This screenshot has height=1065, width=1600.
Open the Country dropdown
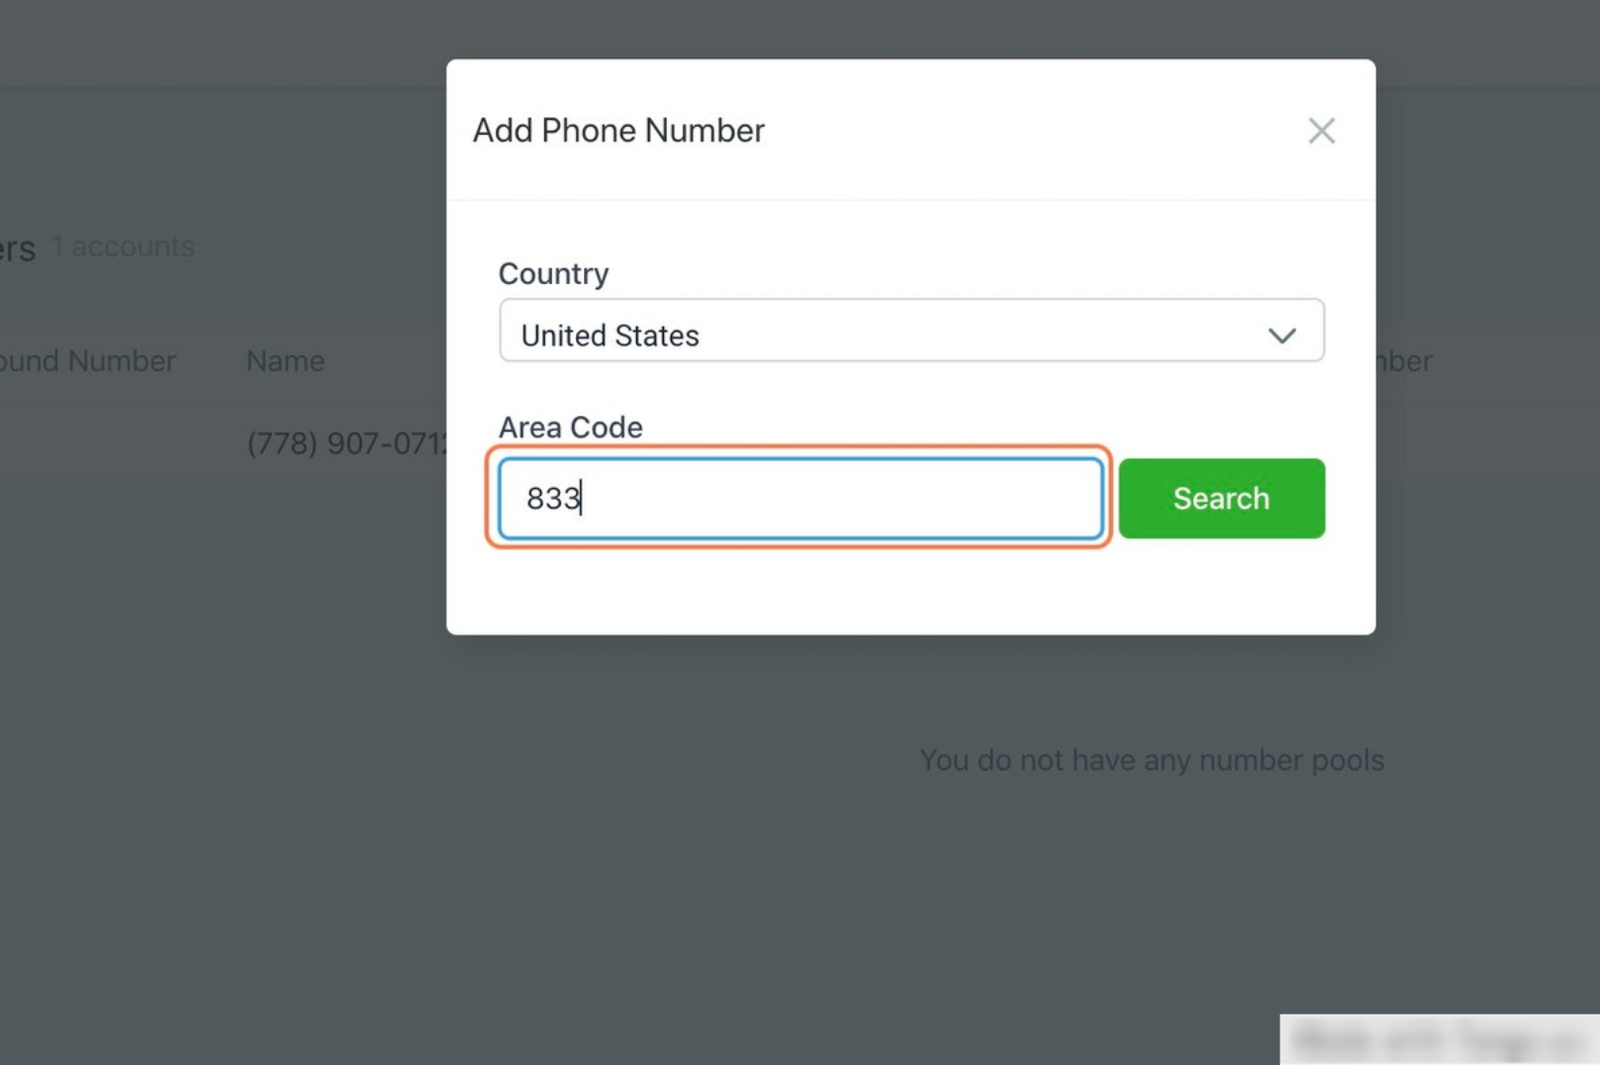910,331
